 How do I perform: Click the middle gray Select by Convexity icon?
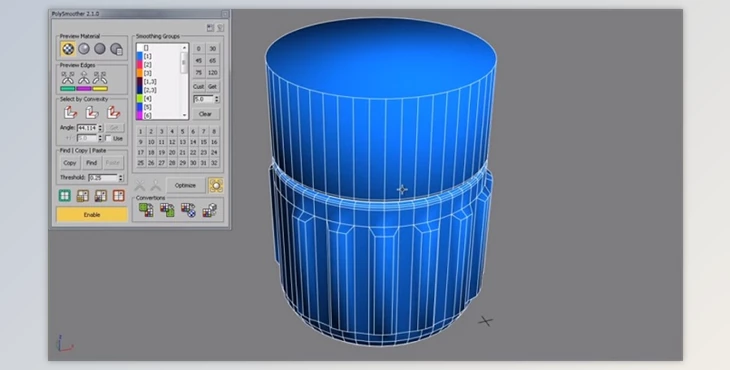[x=92, y=112]
